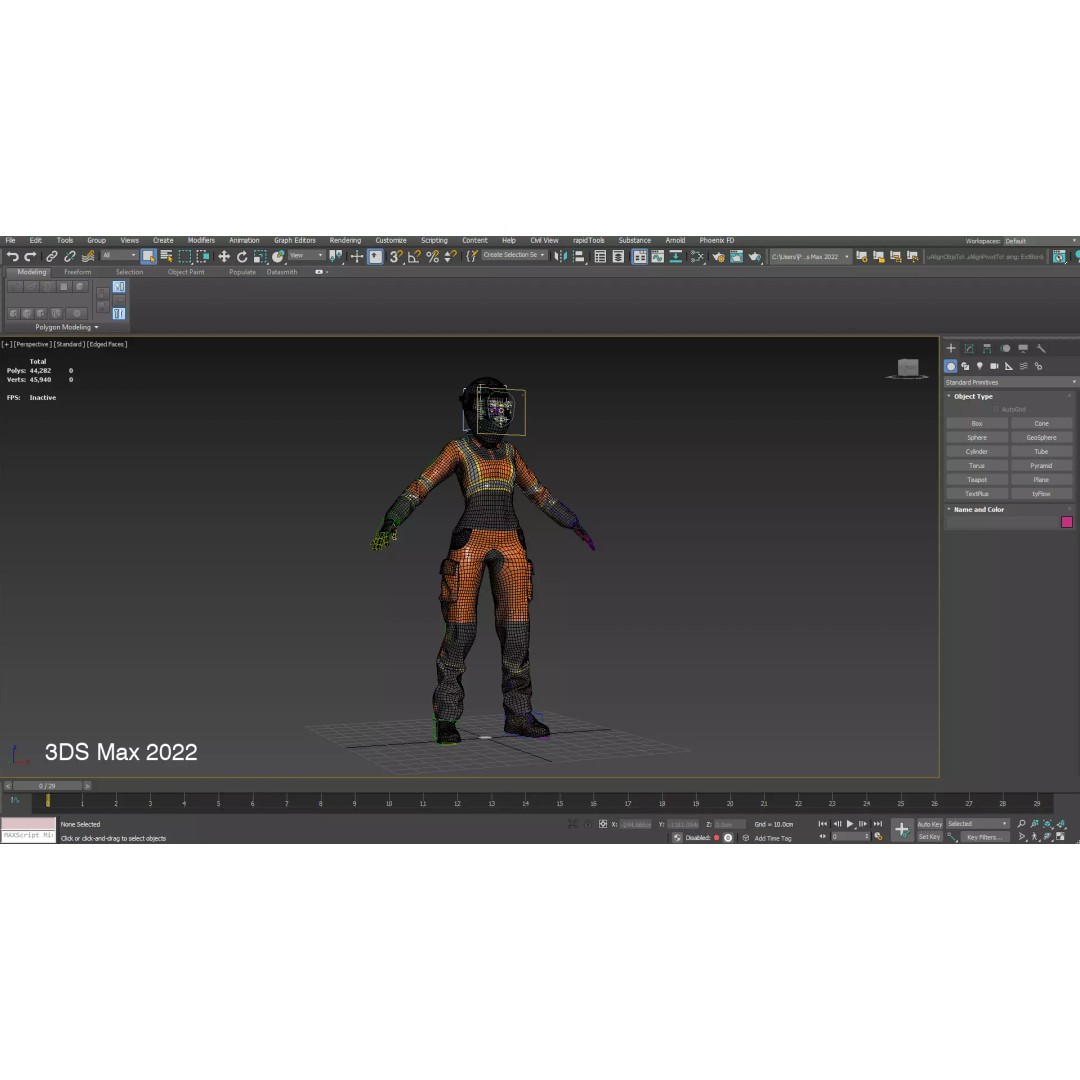
Task: Toggle Window/Crossing selection mode
Action: tap(202, 256)
